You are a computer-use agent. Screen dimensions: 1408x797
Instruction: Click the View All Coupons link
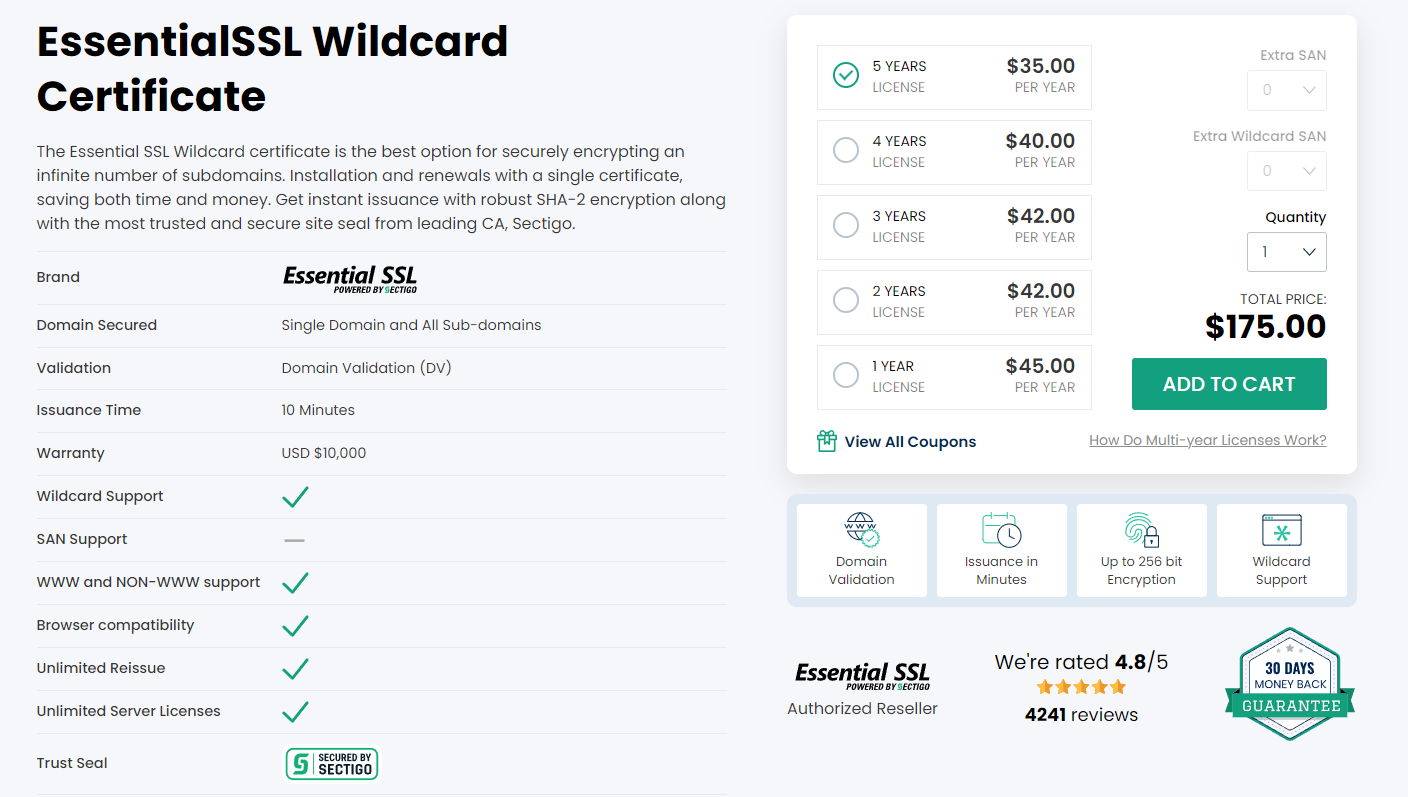click(910, 442)
